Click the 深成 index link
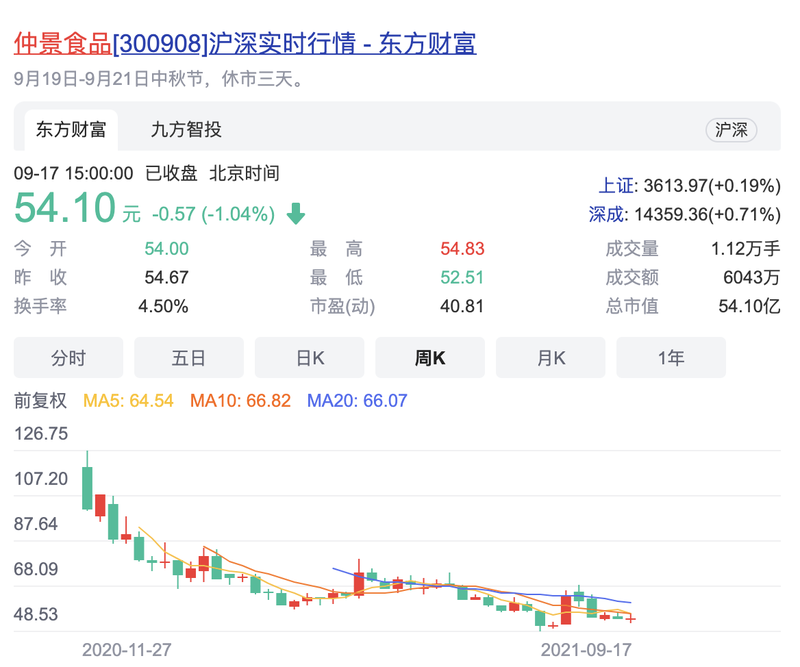 (607, 214)
